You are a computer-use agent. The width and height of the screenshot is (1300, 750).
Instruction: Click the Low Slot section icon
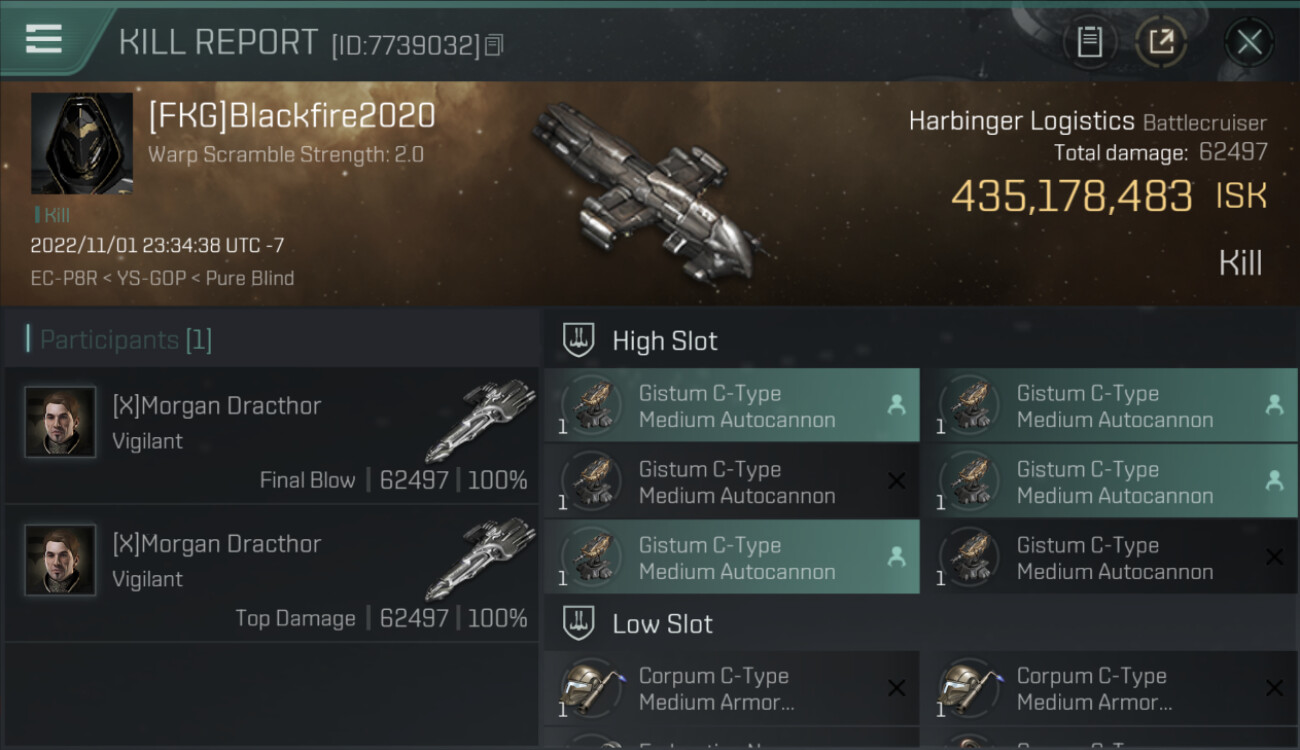[579, 624]
